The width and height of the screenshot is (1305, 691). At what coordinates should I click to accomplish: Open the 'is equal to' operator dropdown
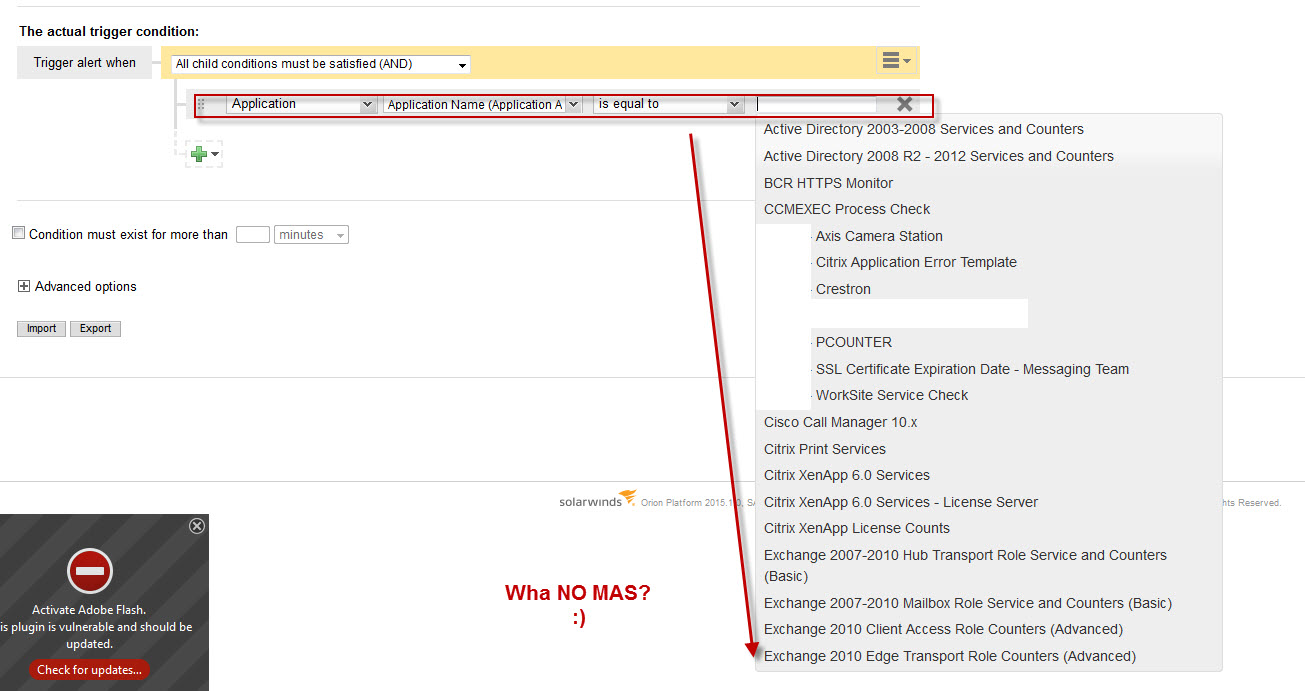click(668, 104)
